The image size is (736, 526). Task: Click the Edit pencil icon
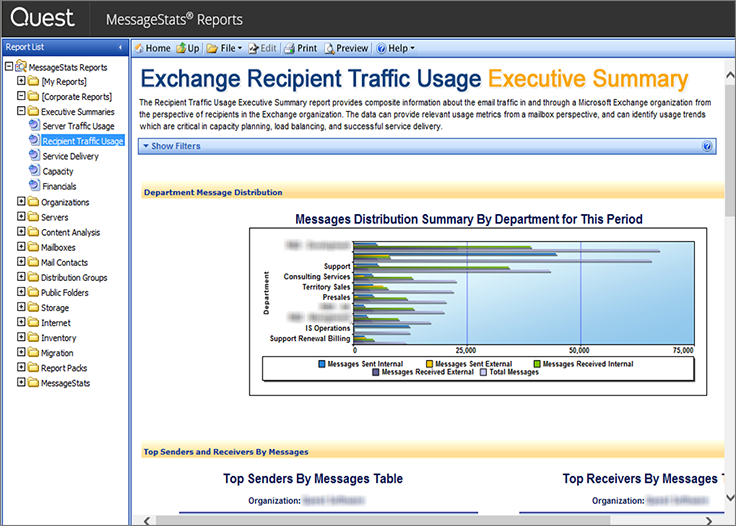click(x=253, y=48)
